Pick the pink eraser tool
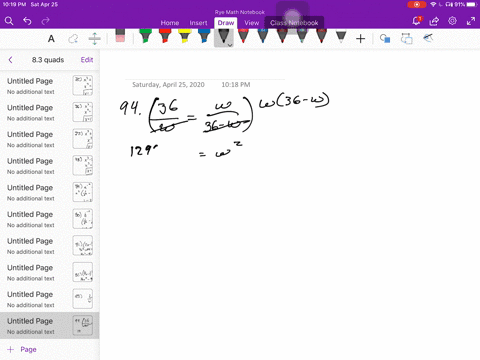480x360 pixels. [x=120, y=36]
